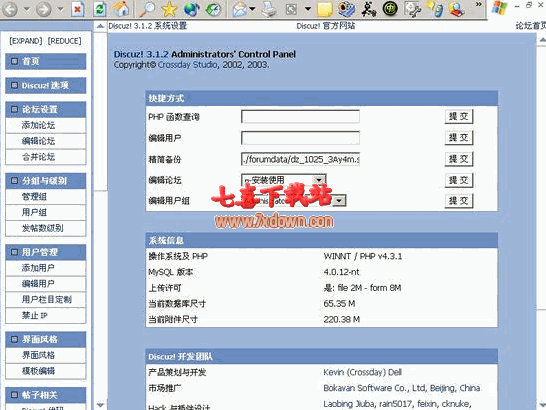
Task: Click the 精简备份 file path field
Action: tap(300, 159)
